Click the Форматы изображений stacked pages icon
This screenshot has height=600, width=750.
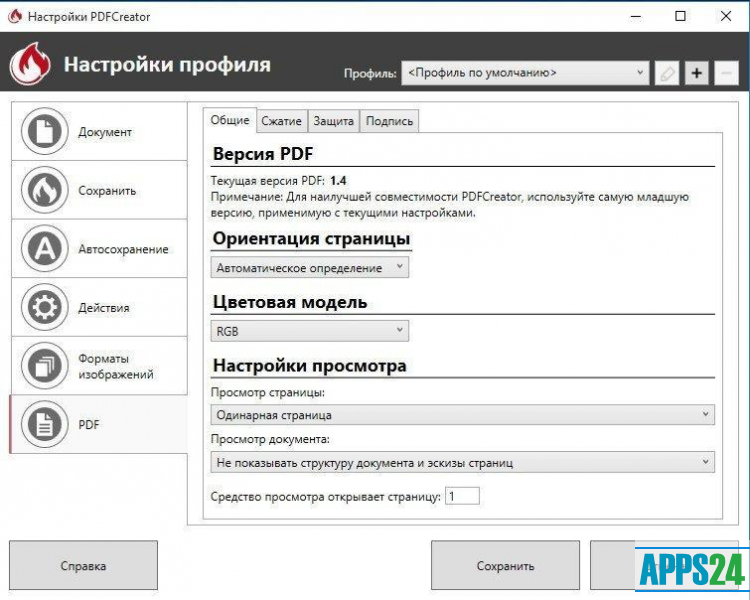[x=44, y=366]
